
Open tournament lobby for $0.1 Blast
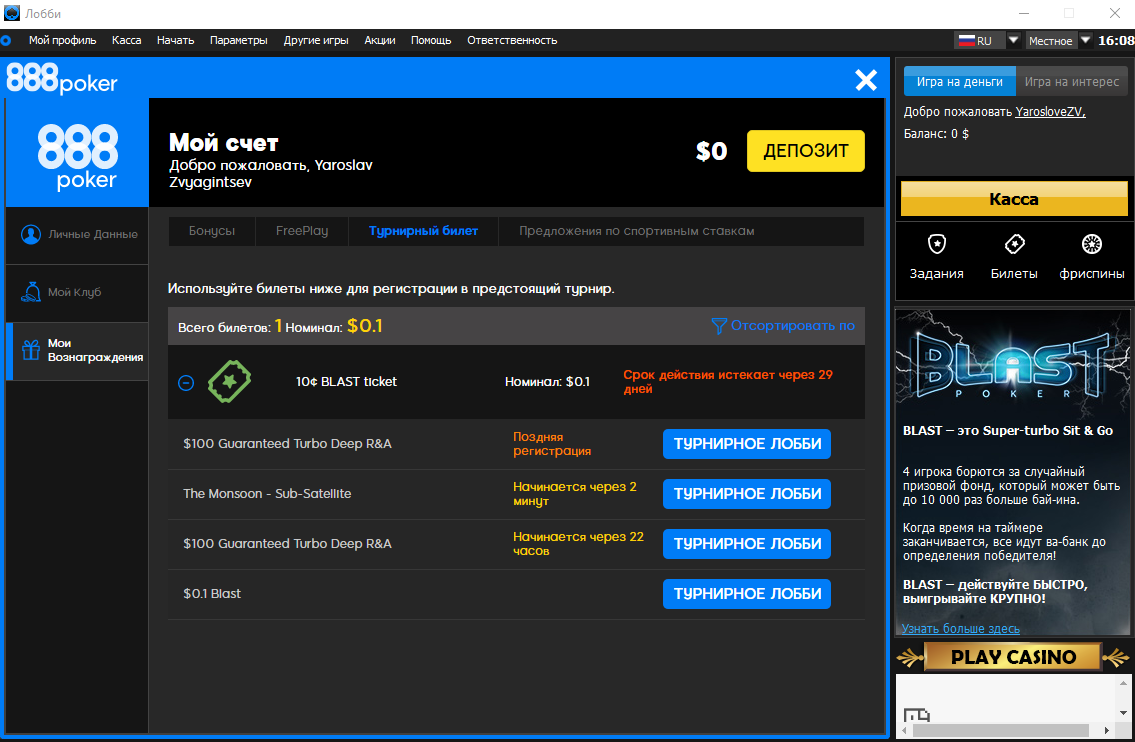pos(747,594)
